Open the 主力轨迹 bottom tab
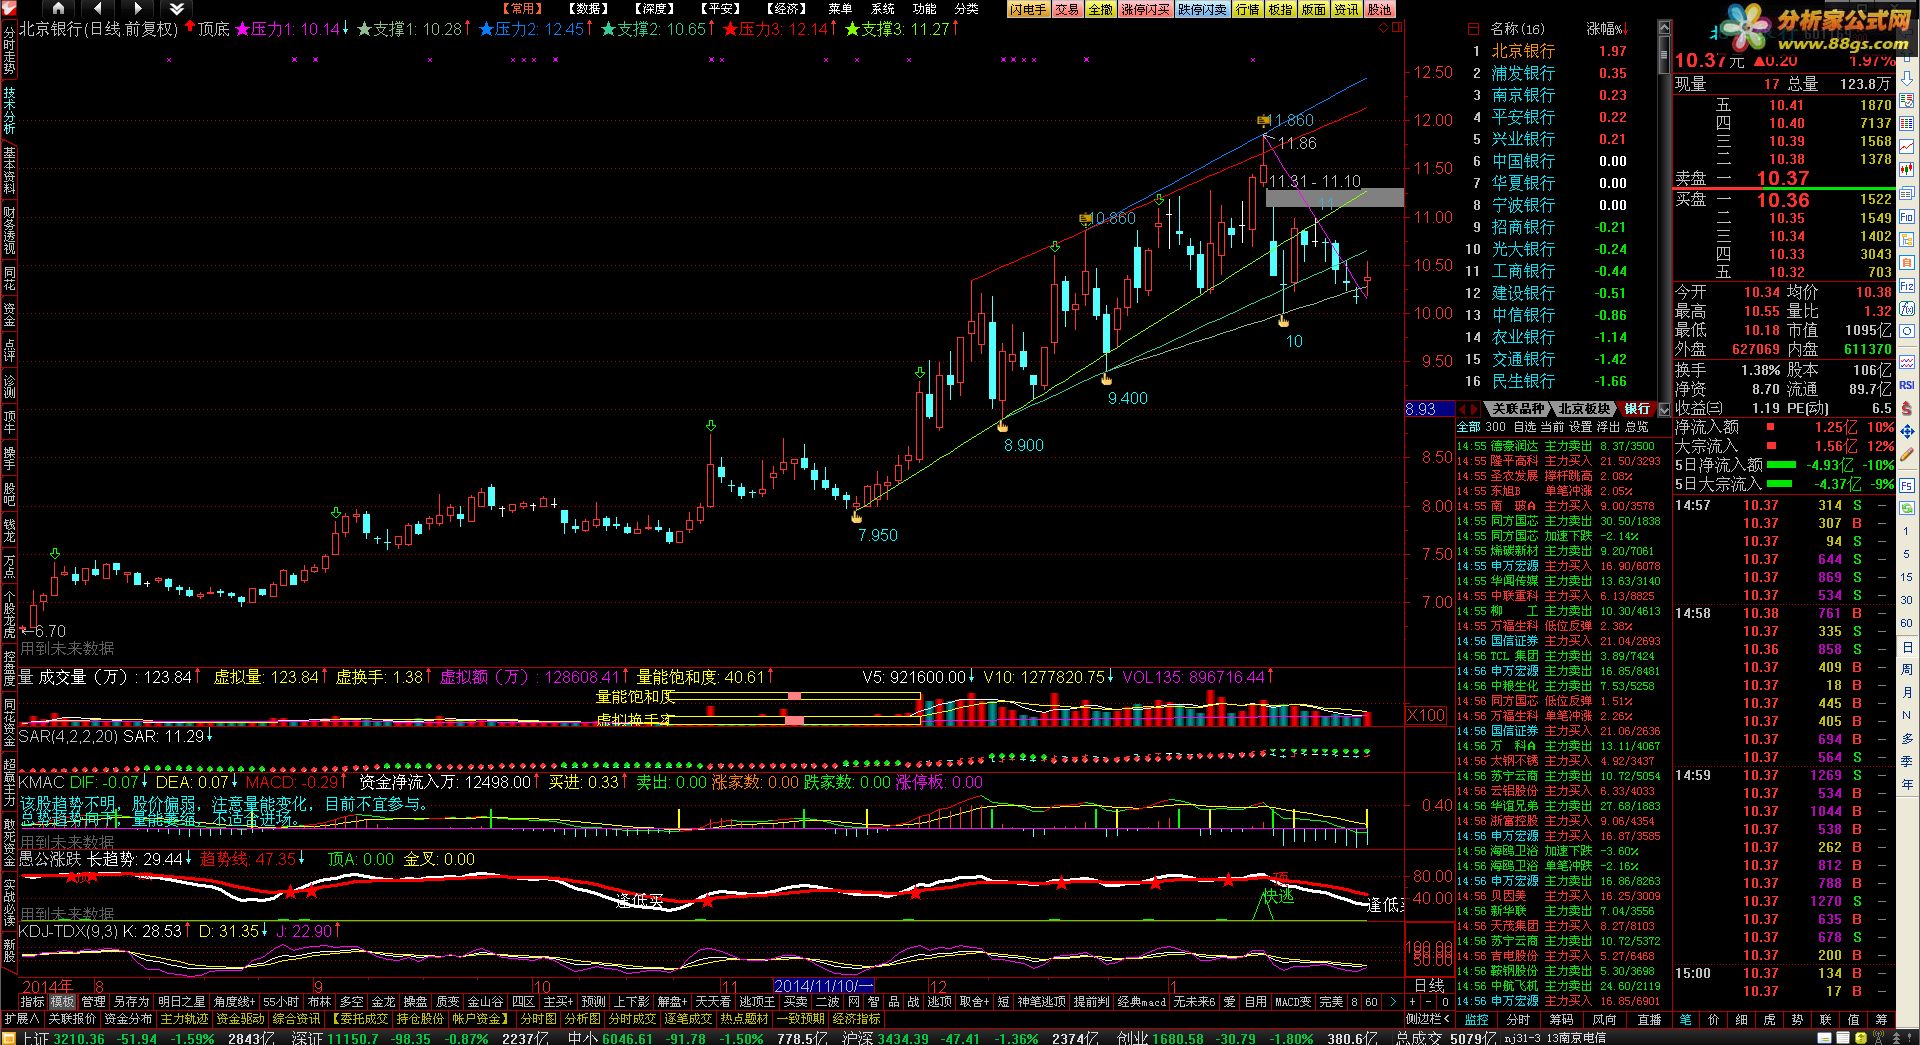Viewport: 1920px width, 1045px height. point(184,1019)
